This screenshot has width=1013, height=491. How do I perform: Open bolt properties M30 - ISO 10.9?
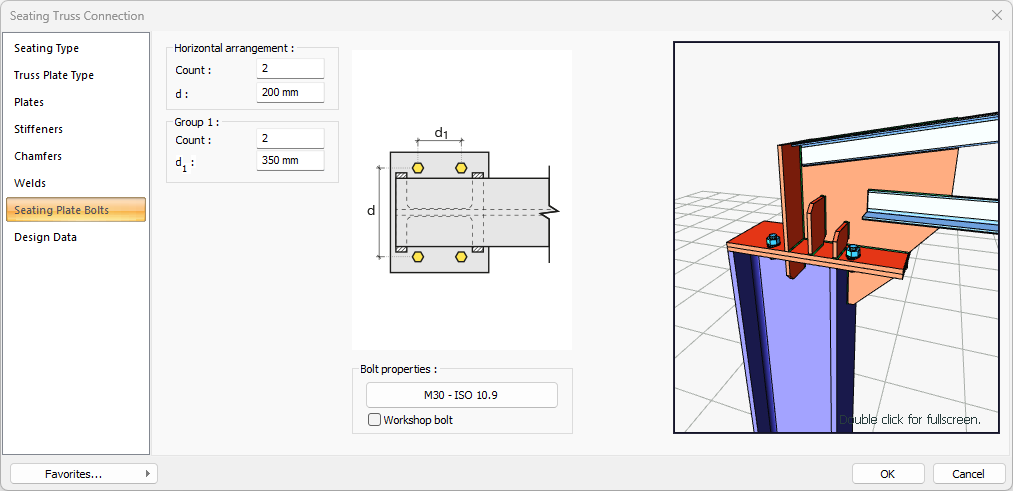pyautogui.click(x=461, y=395)
